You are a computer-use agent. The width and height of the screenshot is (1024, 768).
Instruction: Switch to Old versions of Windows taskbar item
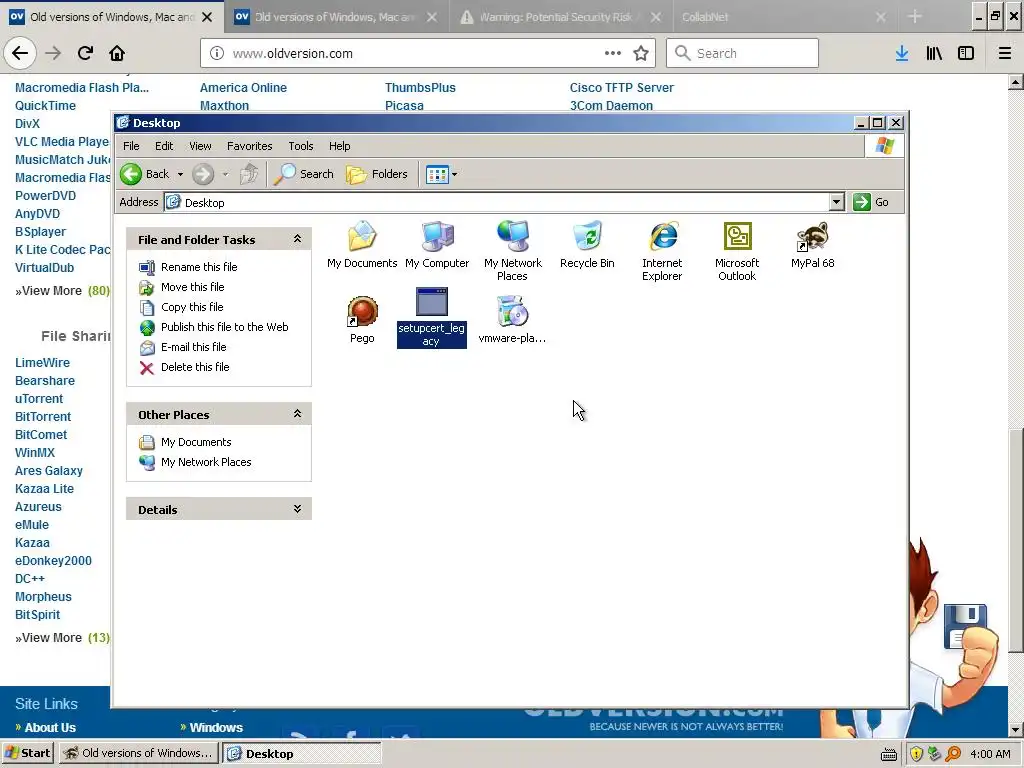tap(139, 753)
